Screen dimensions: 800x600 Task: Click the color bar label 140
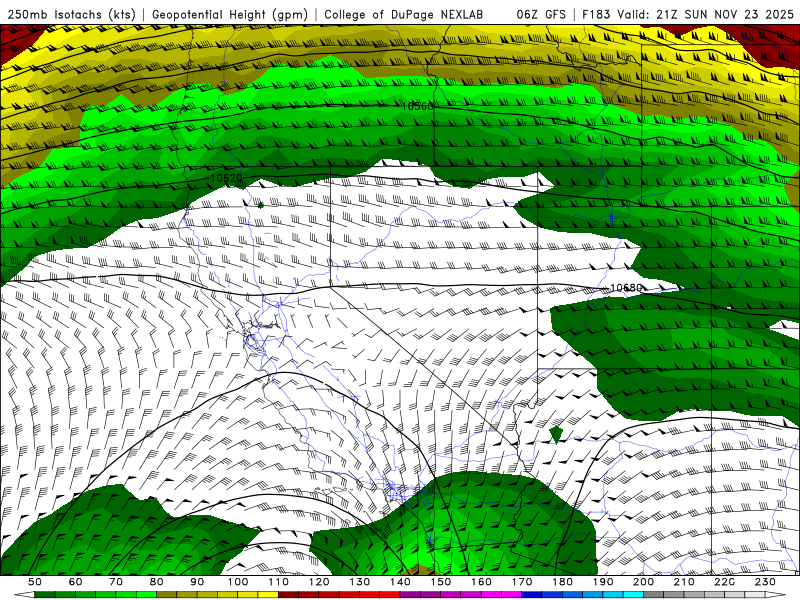(400, 582)
